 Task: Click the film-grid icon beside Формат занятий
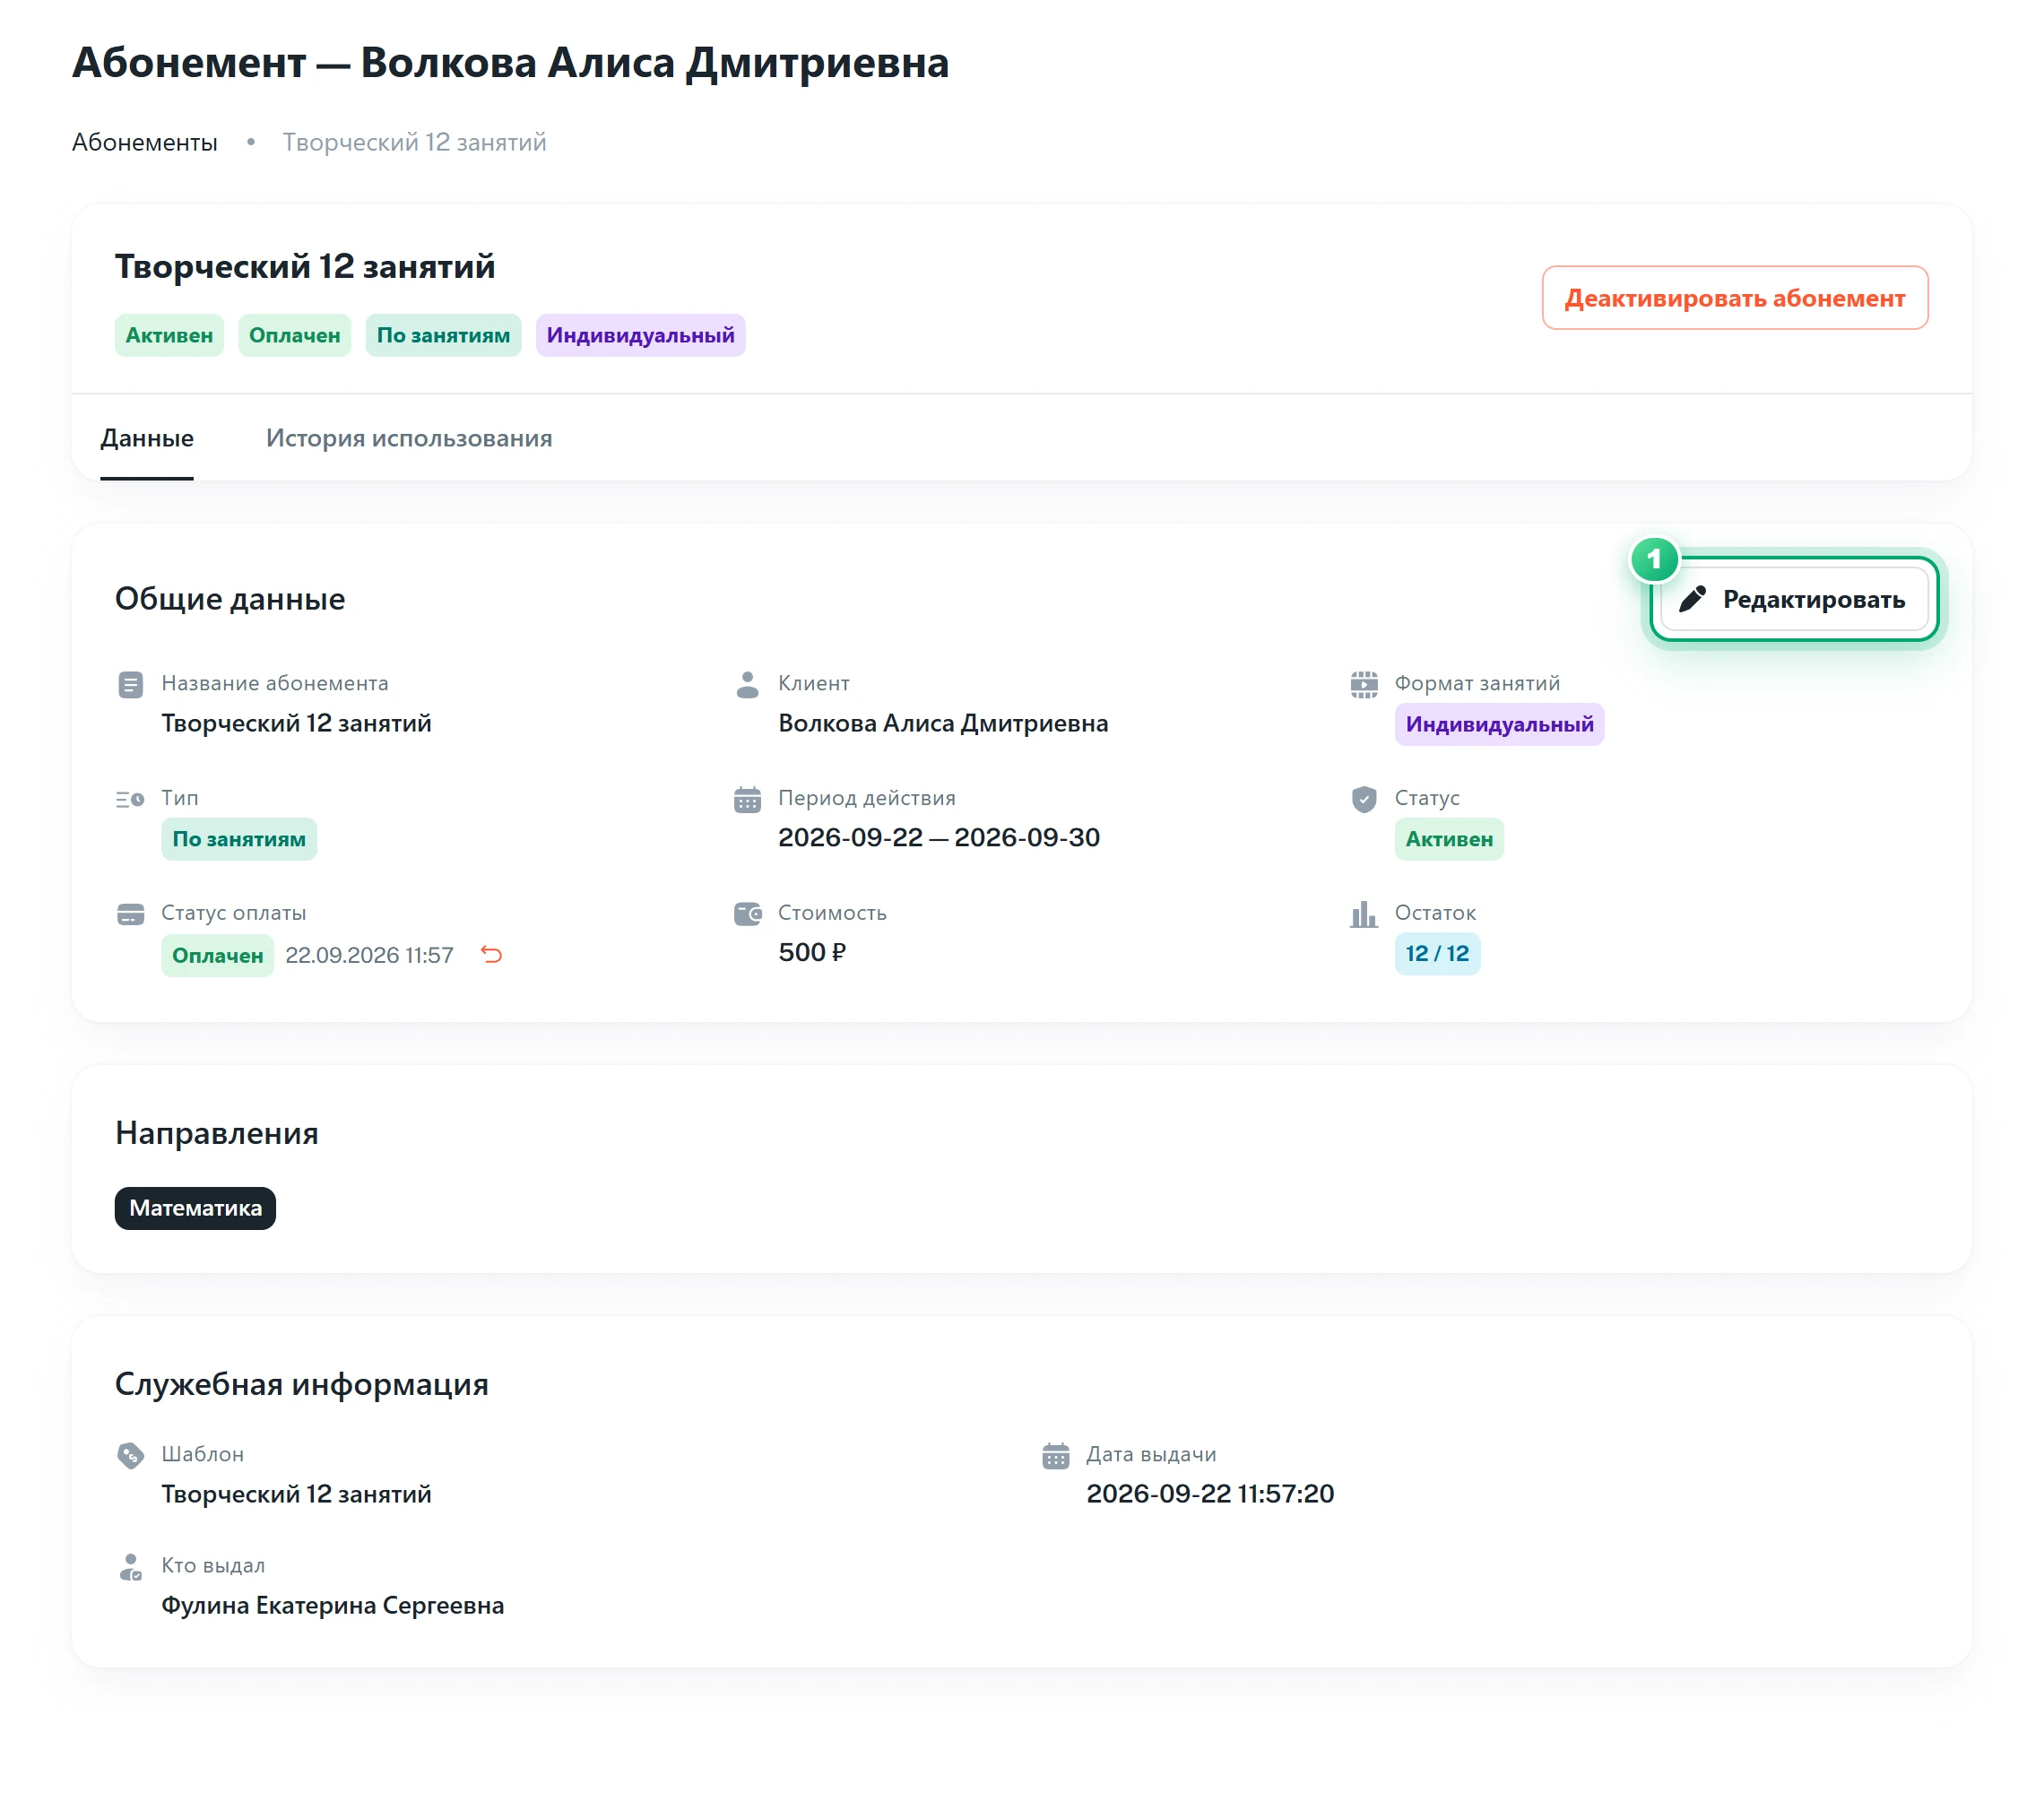pos(1364,685)
